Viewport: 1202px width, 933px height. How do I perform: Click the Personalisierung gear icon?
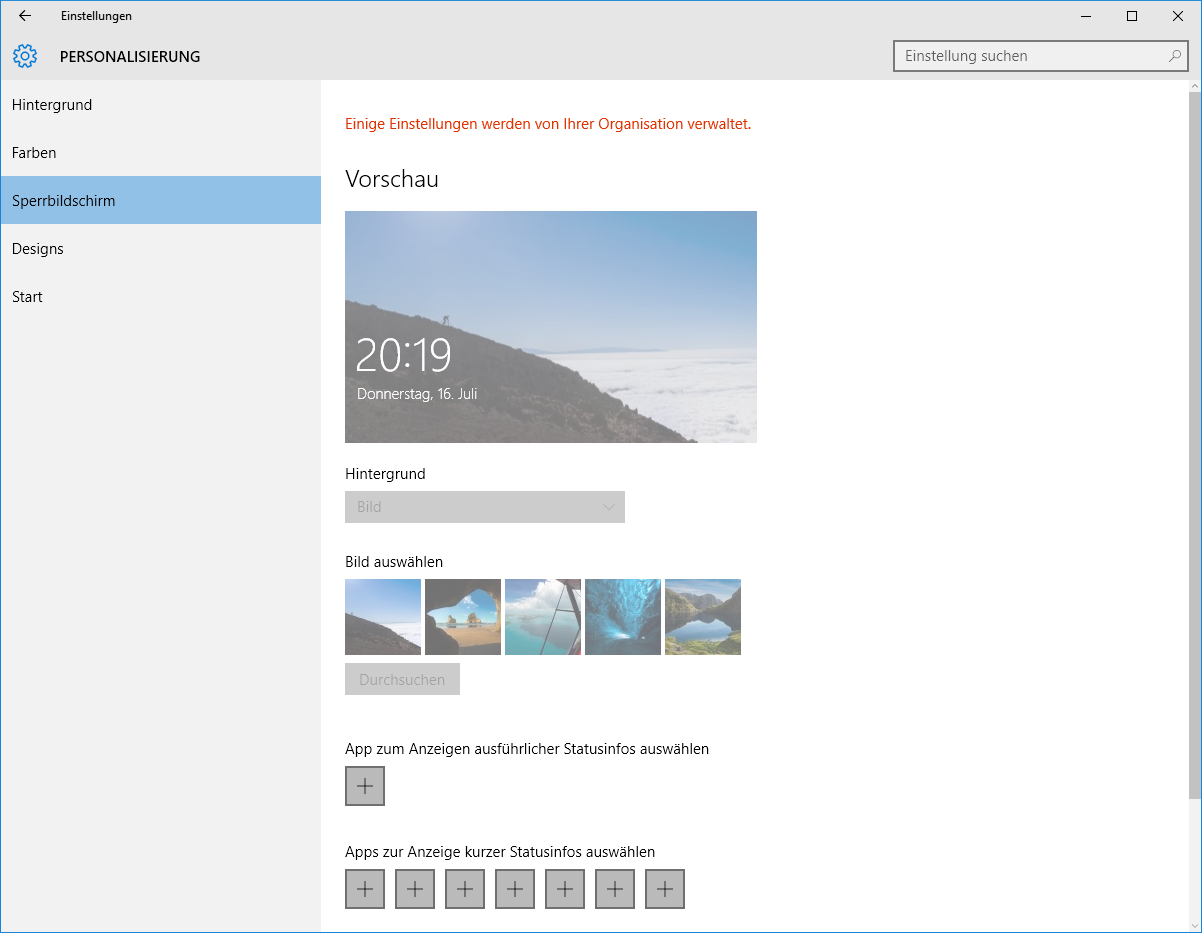[x=25, y=56]
